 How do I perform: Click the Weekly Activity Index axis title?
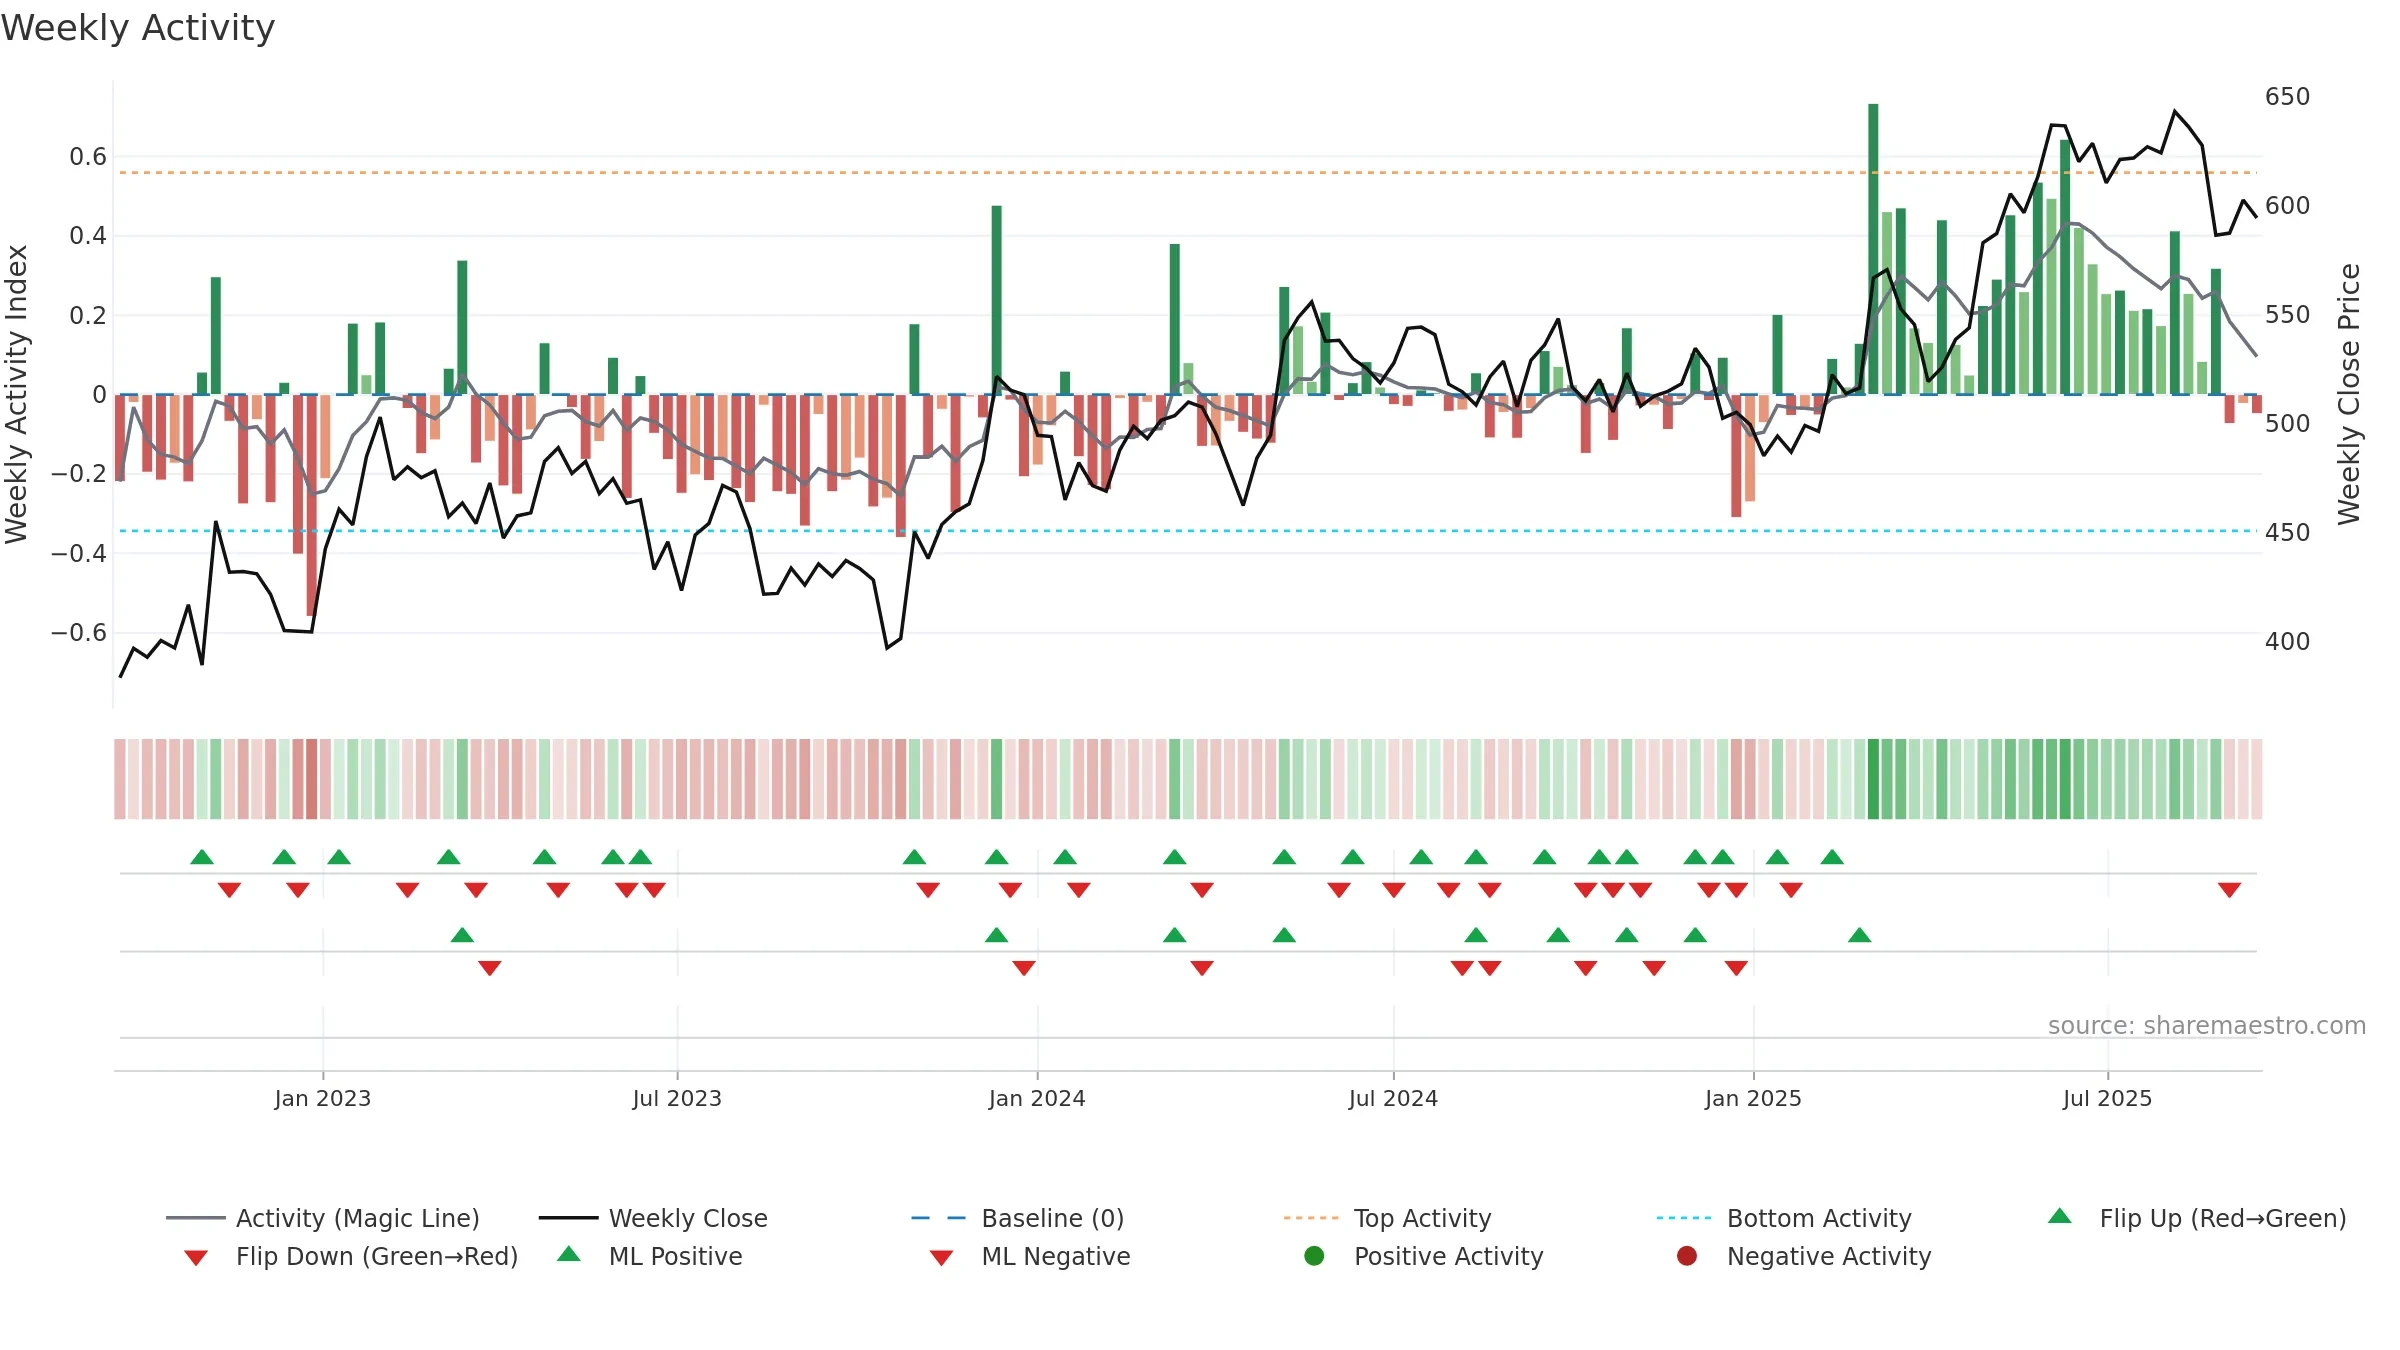click(17, 394)
